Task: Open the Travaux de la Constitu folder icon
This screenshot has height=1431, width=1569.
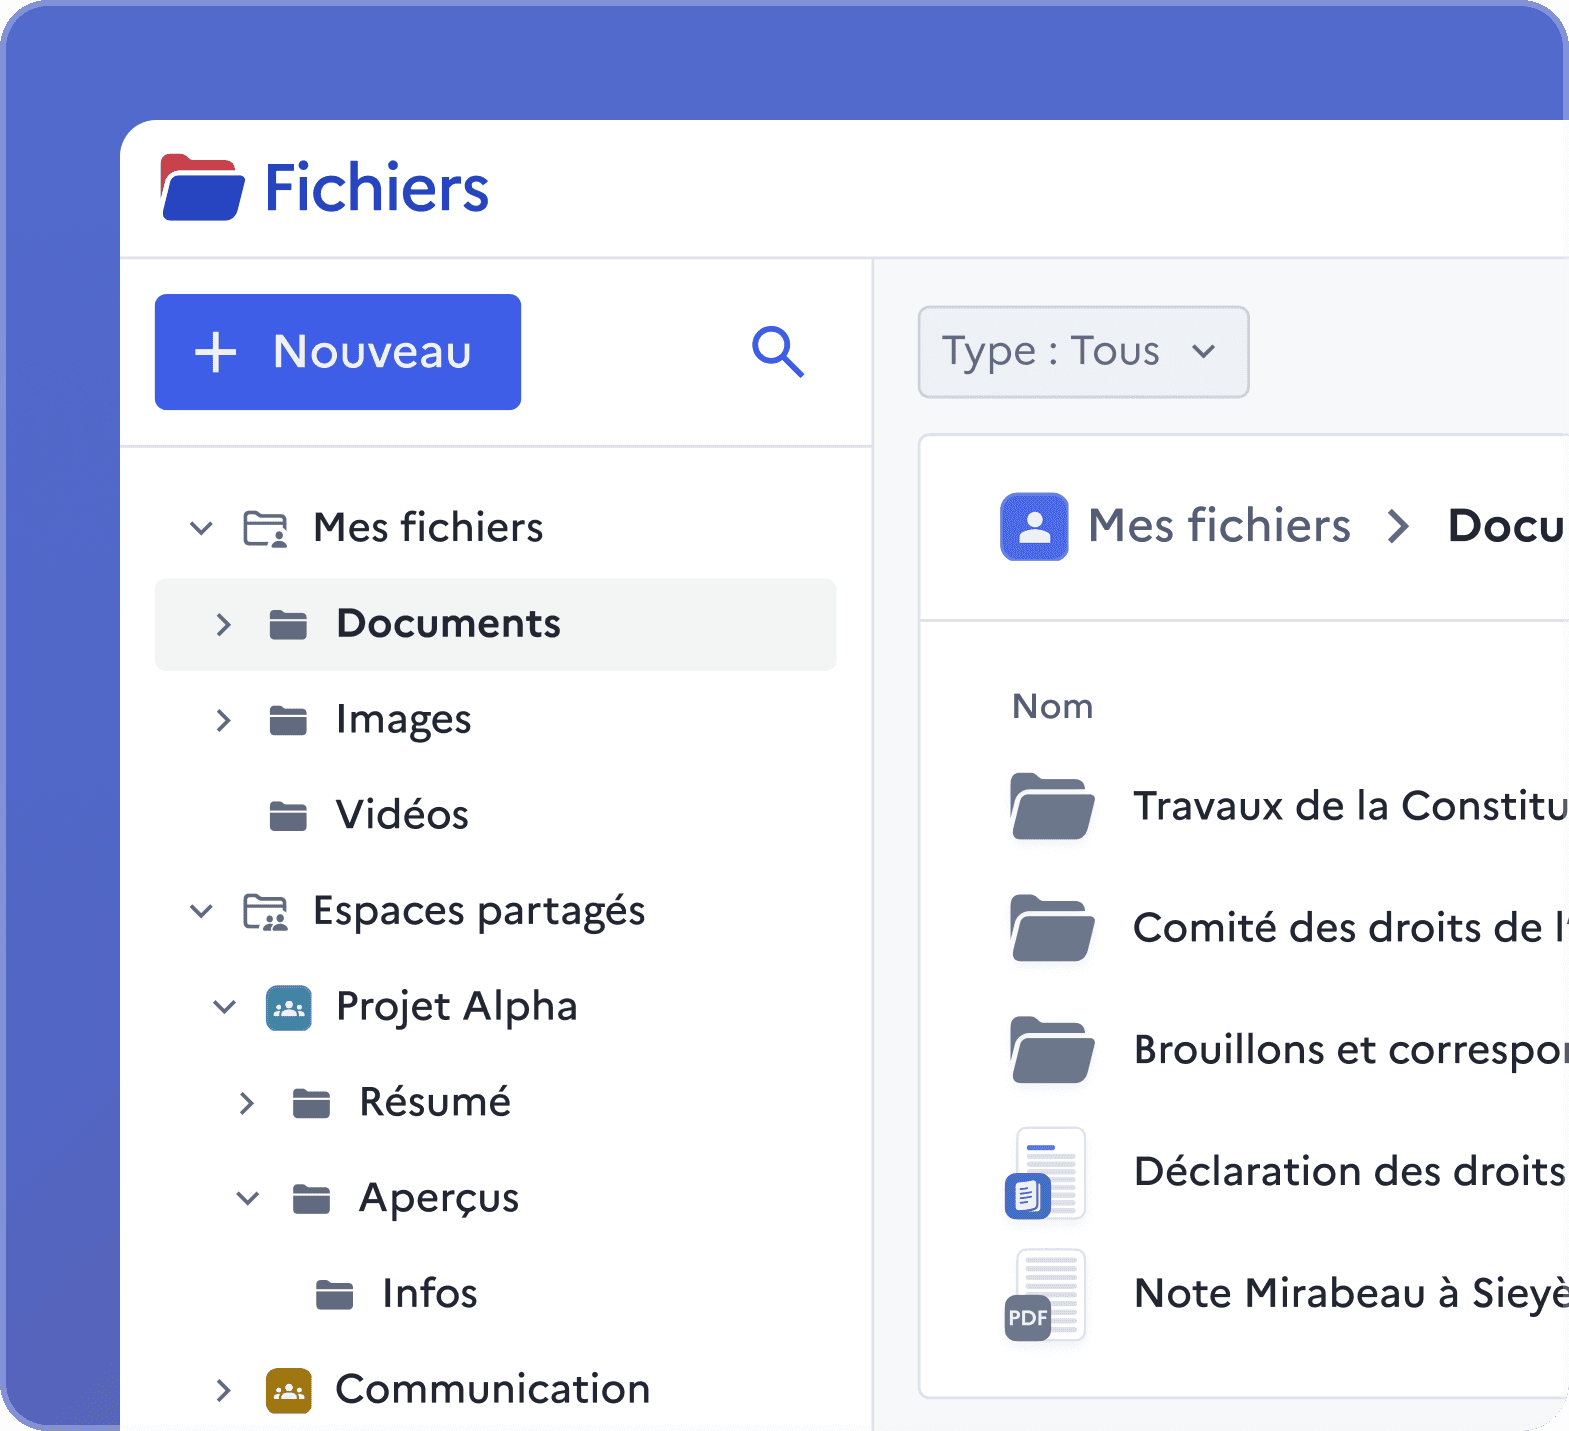Action: tap(1051, 806)
